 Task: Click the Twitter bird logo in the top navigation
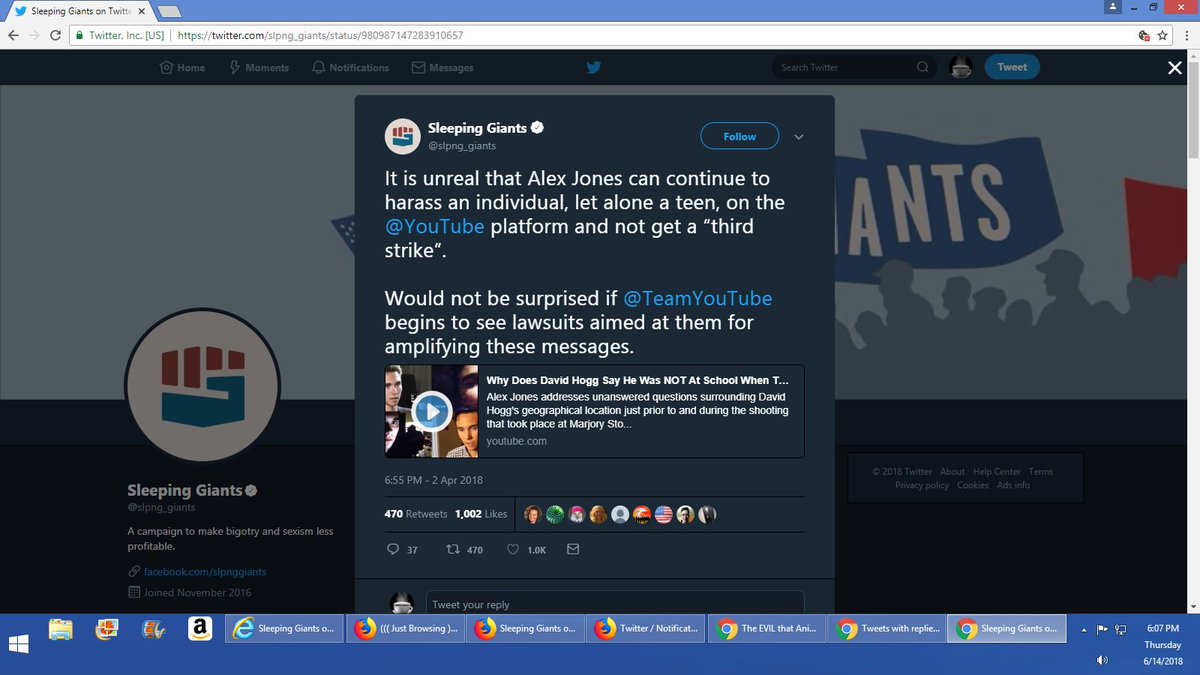click(593, 67)
